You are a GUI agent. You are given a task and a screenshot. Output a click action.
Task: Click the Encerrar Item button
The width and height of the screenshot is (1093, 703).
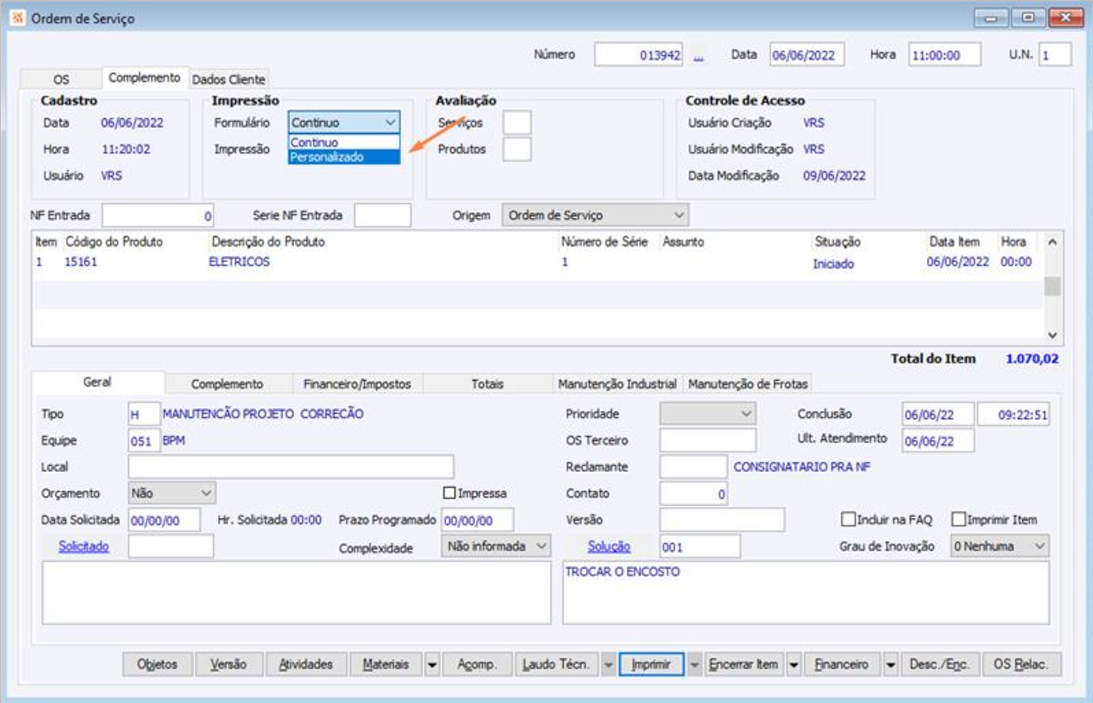pyautogui.click(x=744, y=665)
